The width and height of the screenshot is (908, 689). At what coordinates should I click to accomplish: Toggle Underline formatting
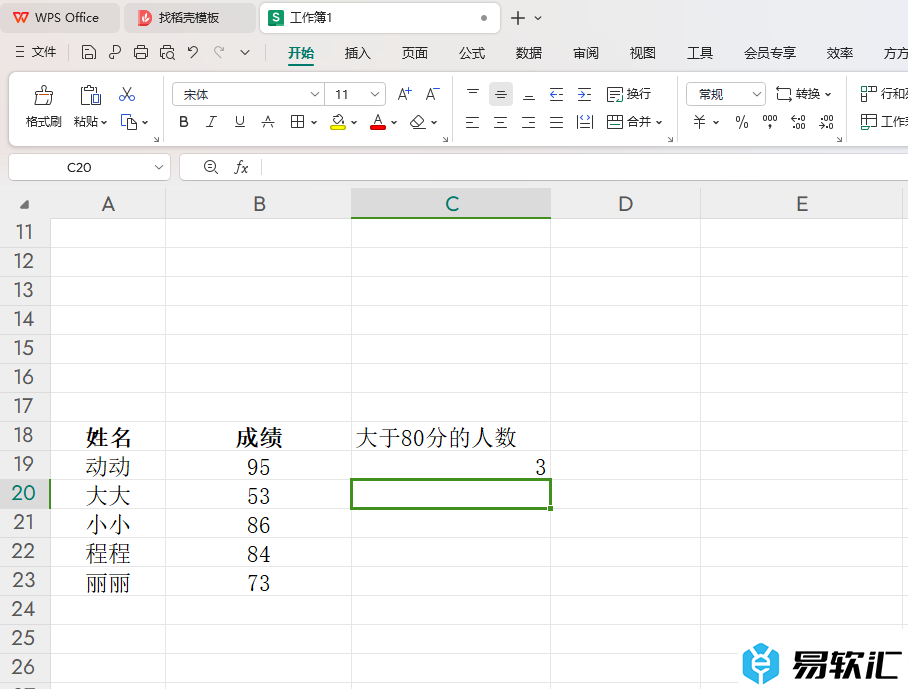pos(240,122)
